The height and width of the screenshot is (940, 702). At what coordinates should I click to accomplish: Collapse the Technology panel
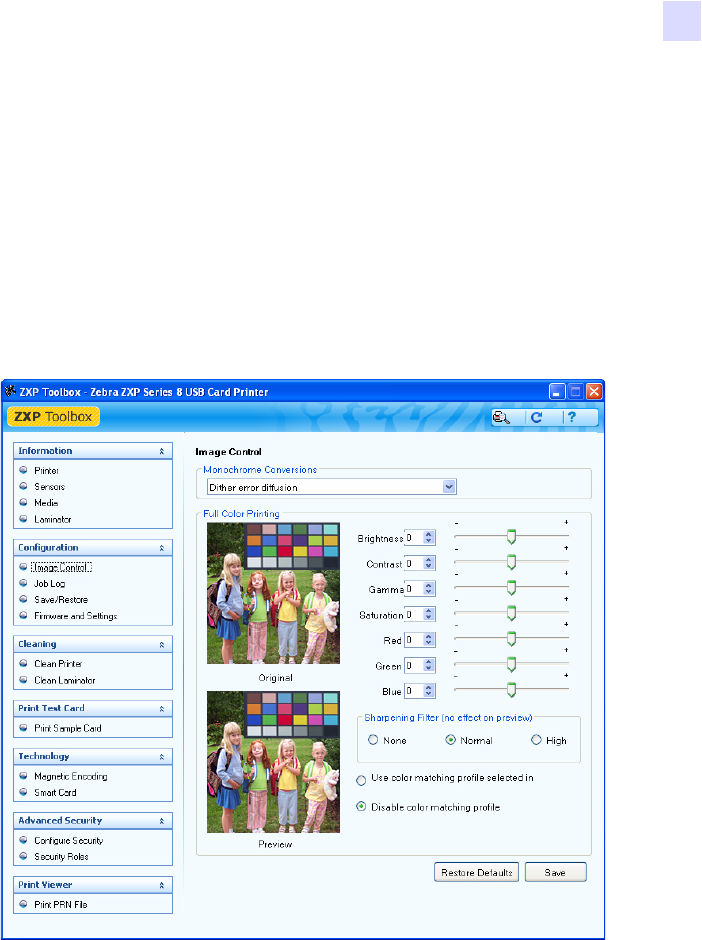tap(161, 757)
